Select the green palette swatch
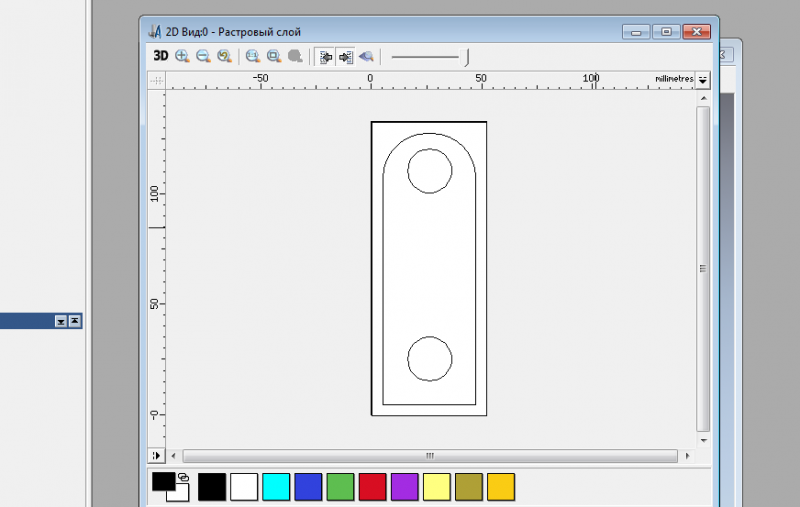This screenshot has height=507, width=800. [340, 487]
